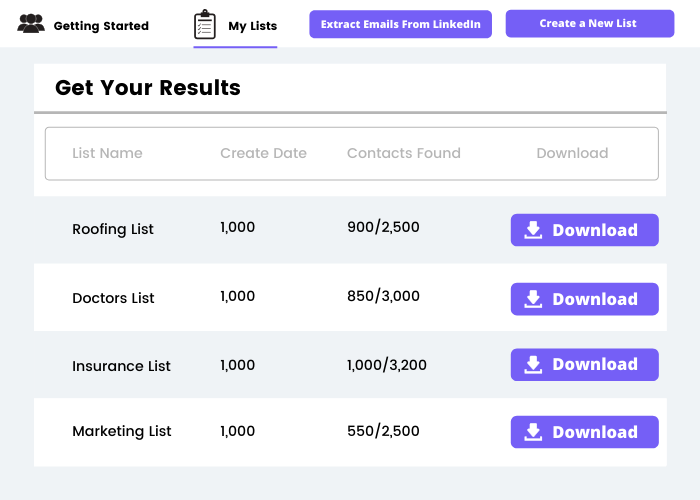Screen dimensions: 700x500
Task: Click the Get Your Results heading
Action: 148,88
